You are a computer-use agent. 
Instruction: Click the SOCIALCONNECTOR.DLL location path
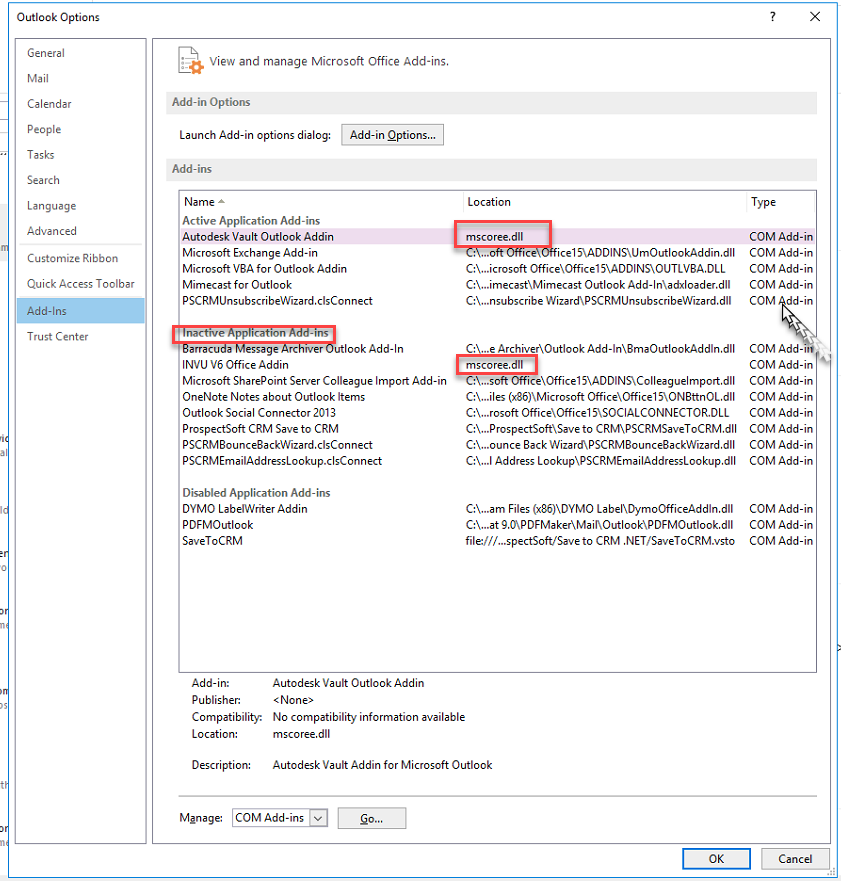tap(597, 413)
